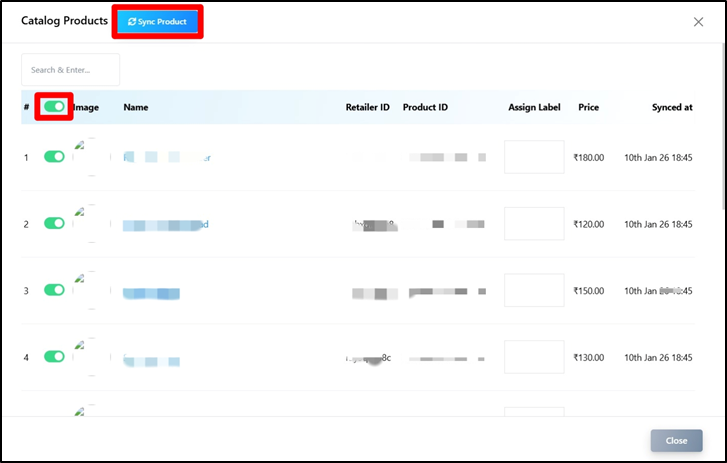Open Assign Label box for row 1

click(x=534, y=157)
